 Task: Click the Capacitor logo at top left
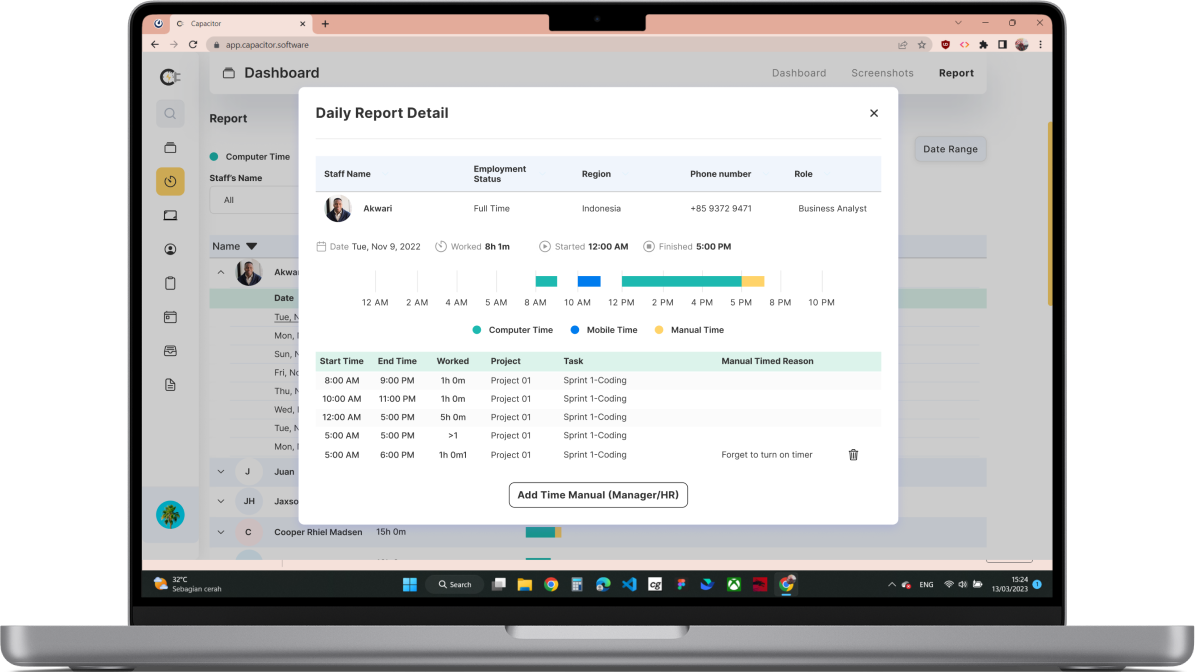tap(170, 76)
